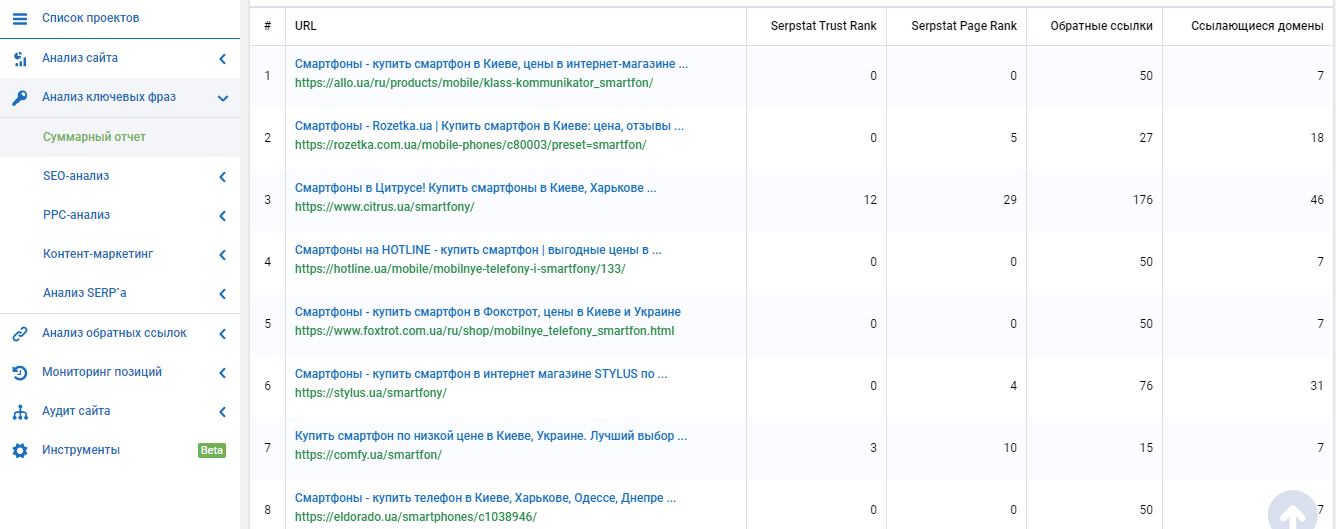Open allo.ua smartphones title link

tap(491, 64)
